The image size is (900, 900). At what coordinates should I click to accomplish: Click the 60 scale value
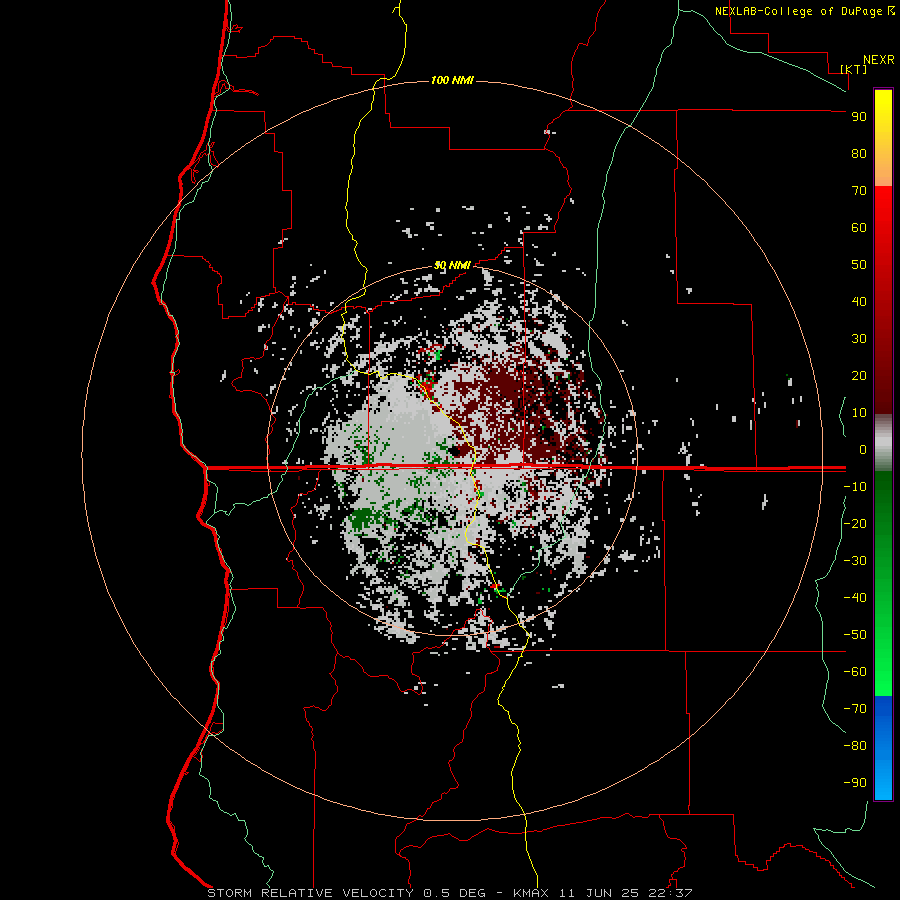859,227
